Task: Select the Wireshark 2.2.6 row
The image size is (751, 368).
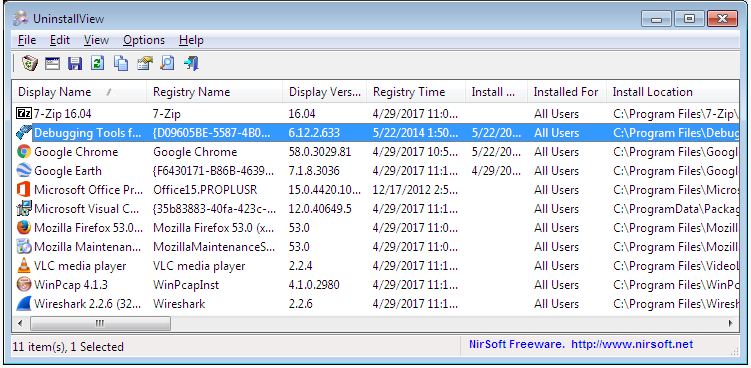Action: [376, 304]
